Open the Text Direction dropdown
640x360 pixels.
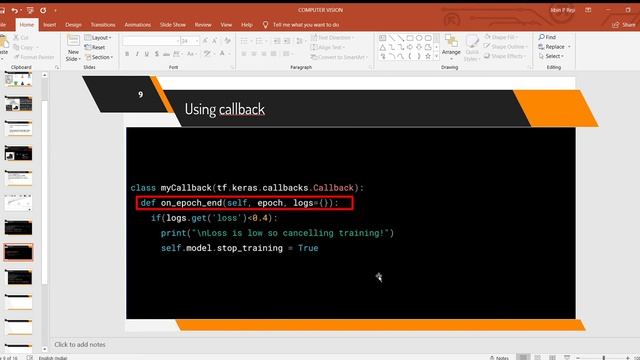[x=333, y=38]
